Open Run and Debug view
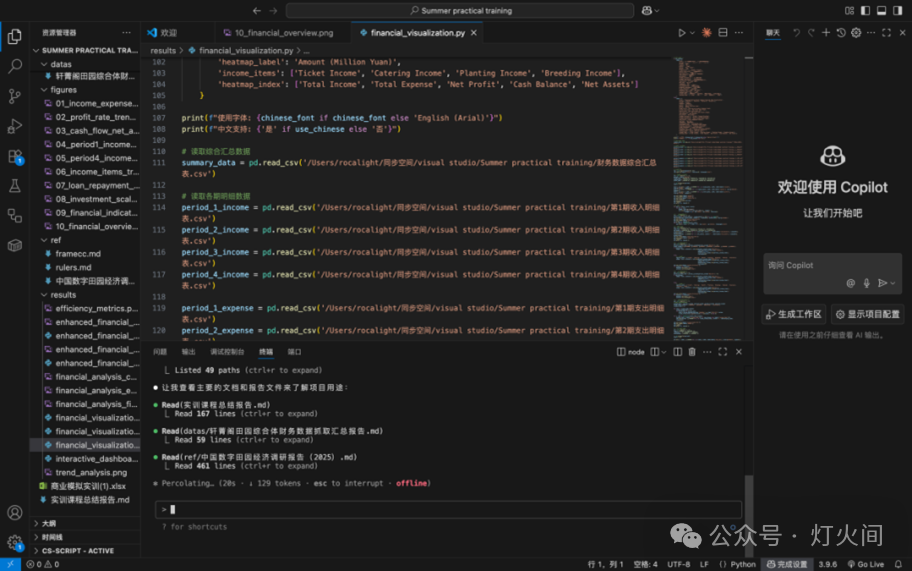 [15, 126]
